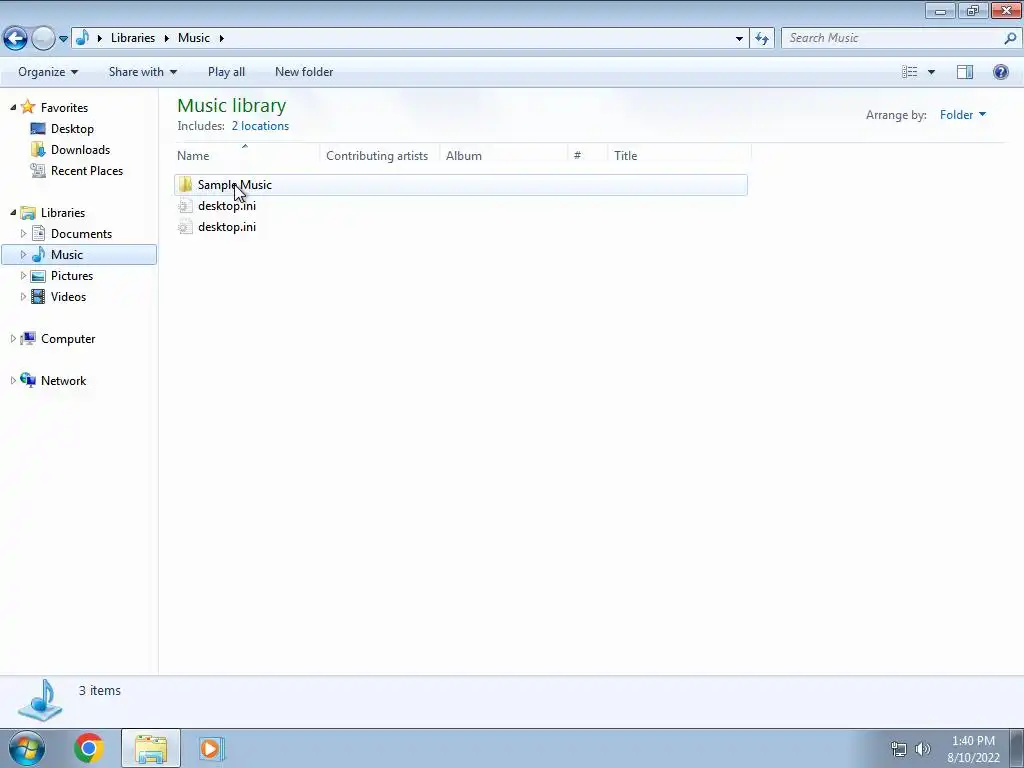Image resolution: width=1024 pixels, height=768 pixels.
Task: Collapse the Libraries group
Action: pyautogui.click(x=13, y=212)
